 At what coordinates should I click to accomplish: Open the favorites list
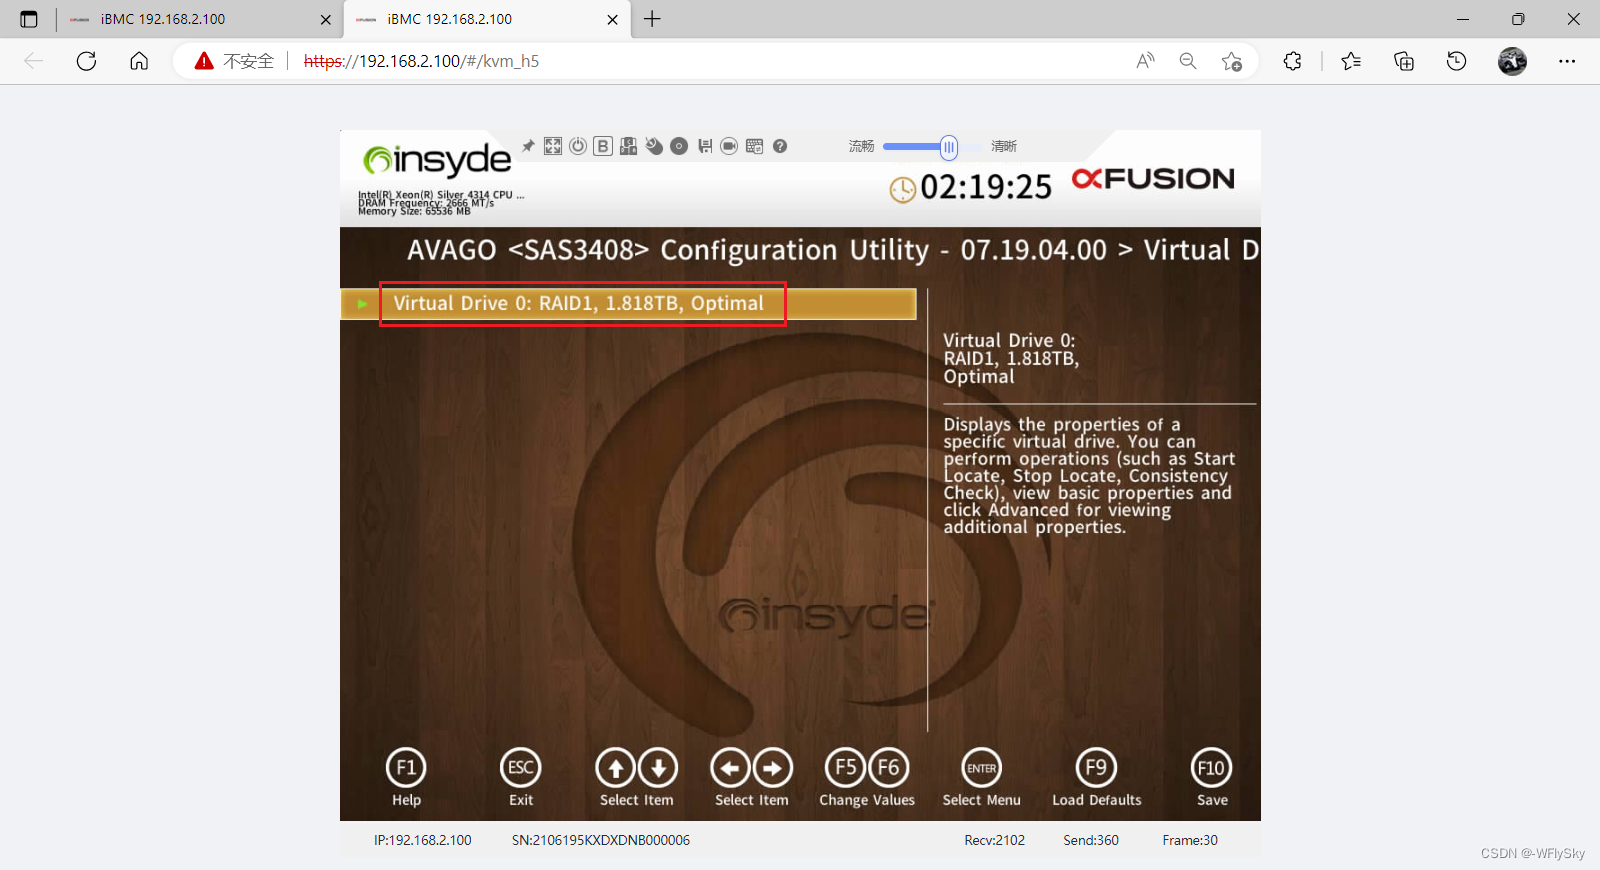click(1351, 61)
